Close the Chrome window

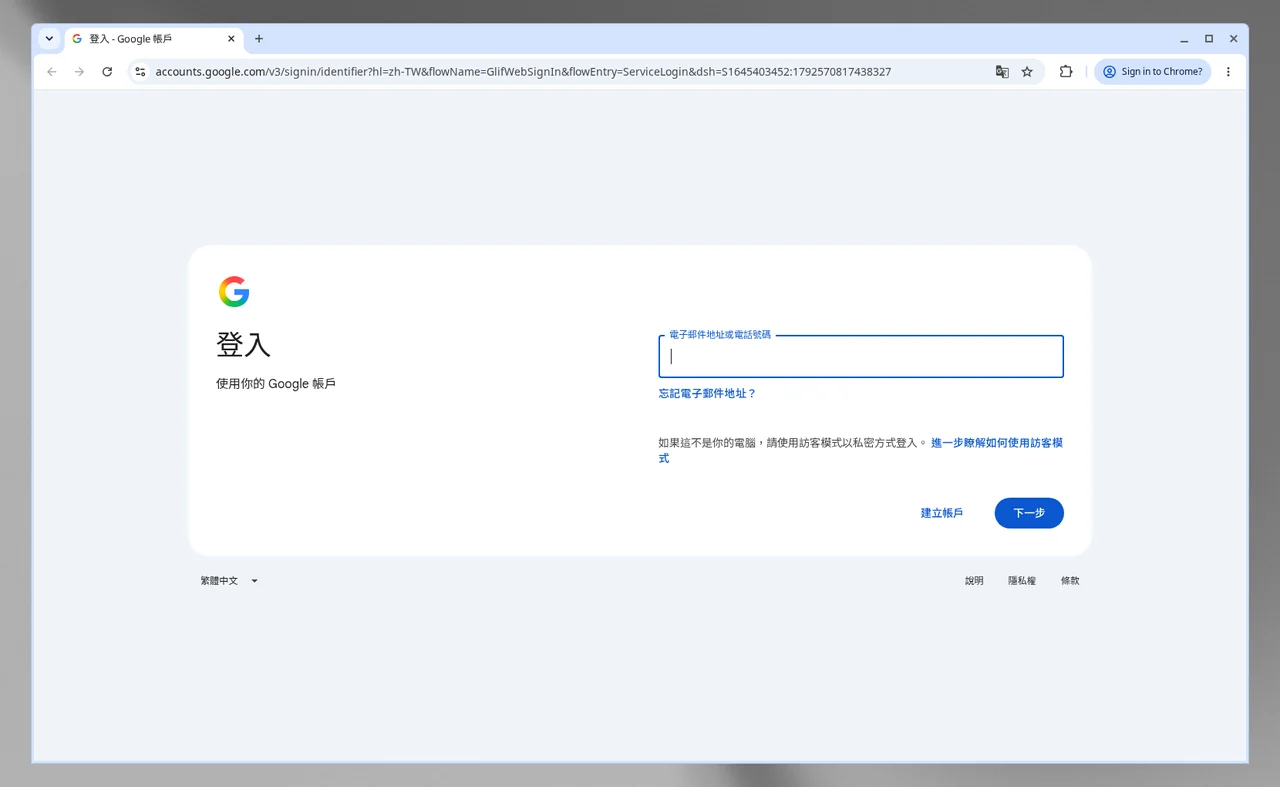[x=1233, y=39]
